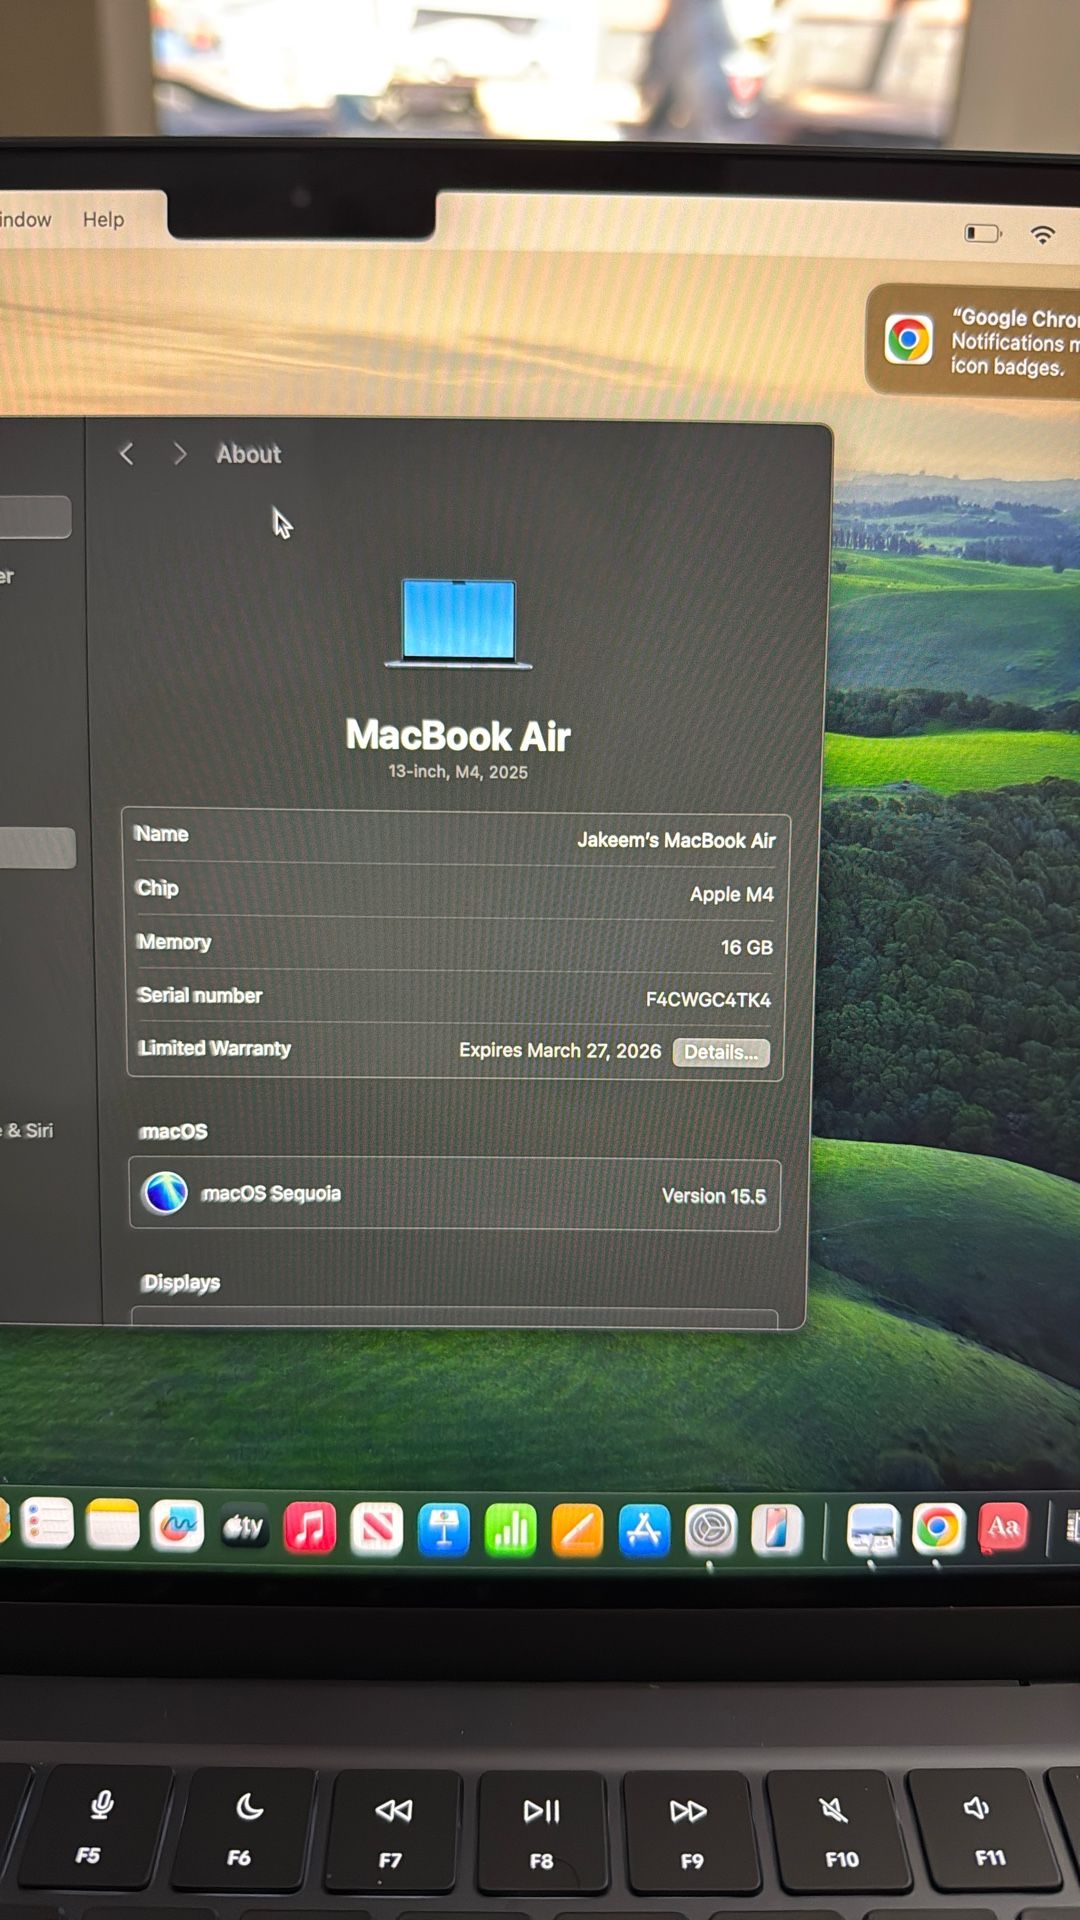Viewport: 1080px width, 1920px height.
Task: Open the Wi-Fi menu bar icon
Action: tap(1042, 234)
